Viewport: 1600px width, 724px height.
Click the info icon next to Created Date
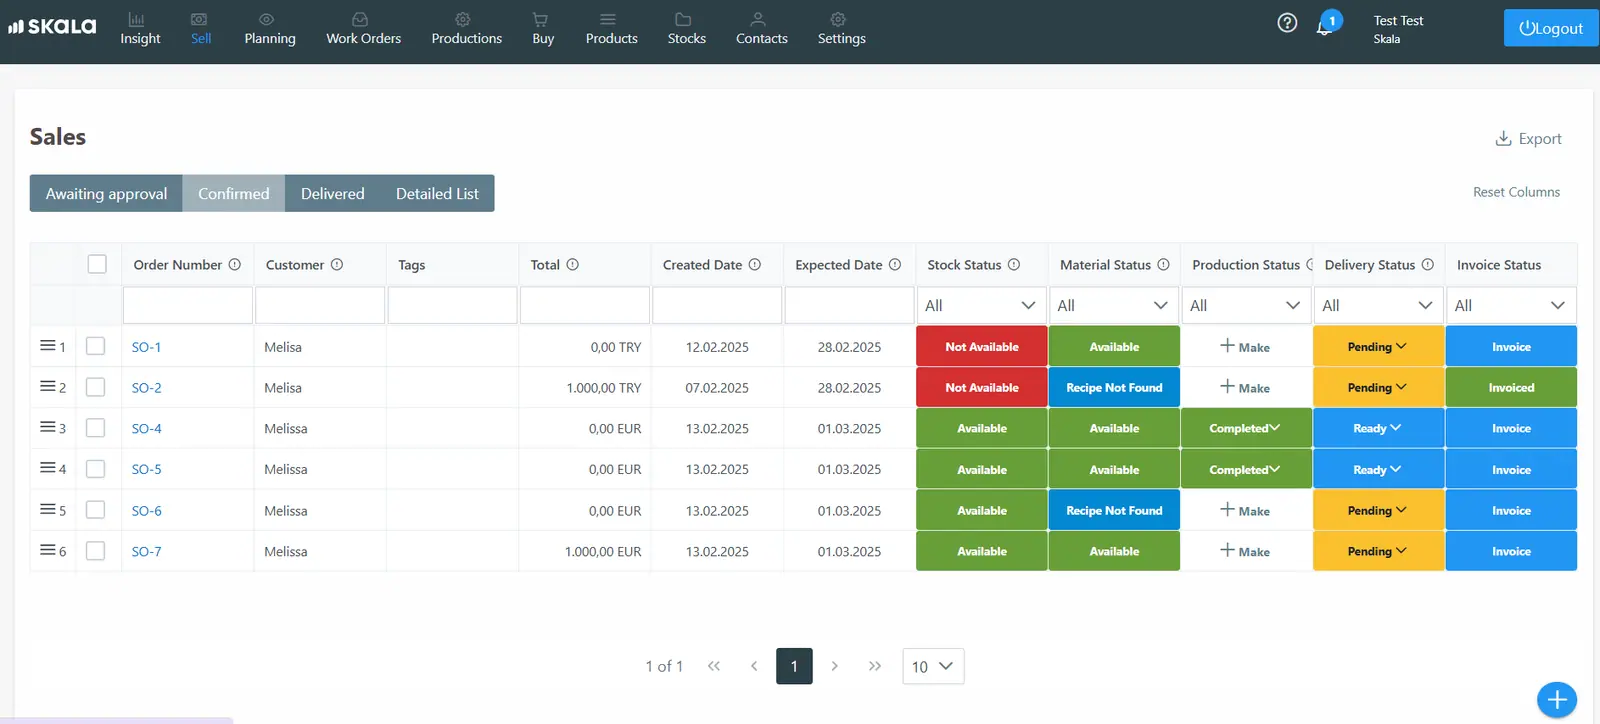pos(755,265)
